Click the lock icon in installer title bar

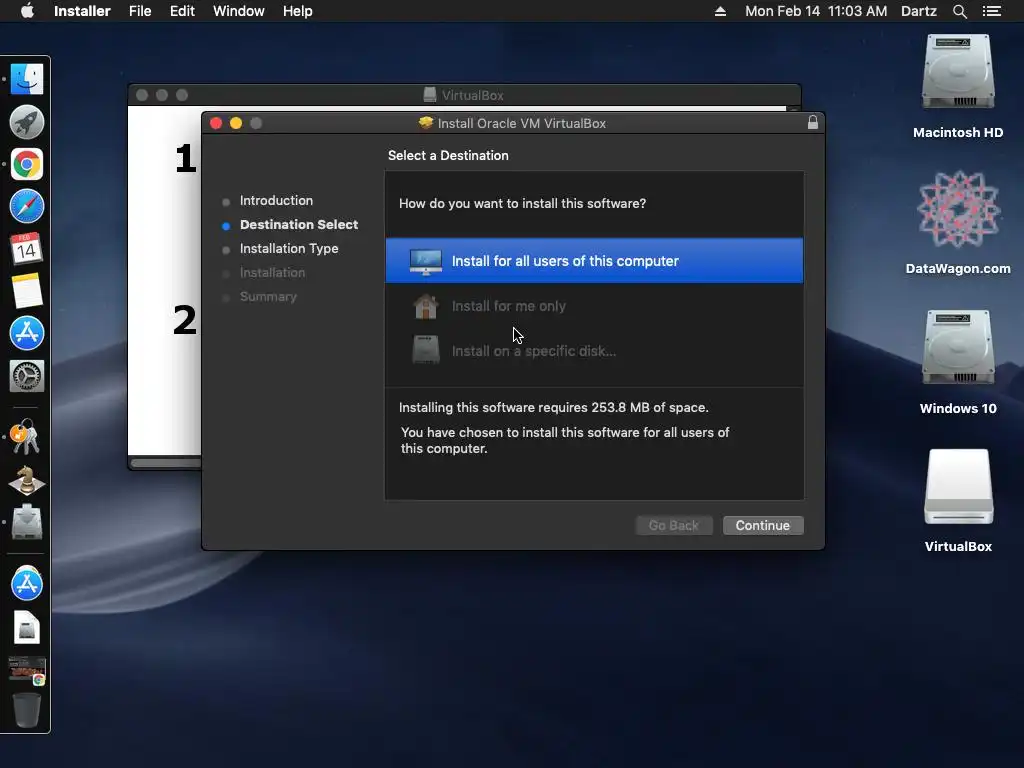click(812, 123)
